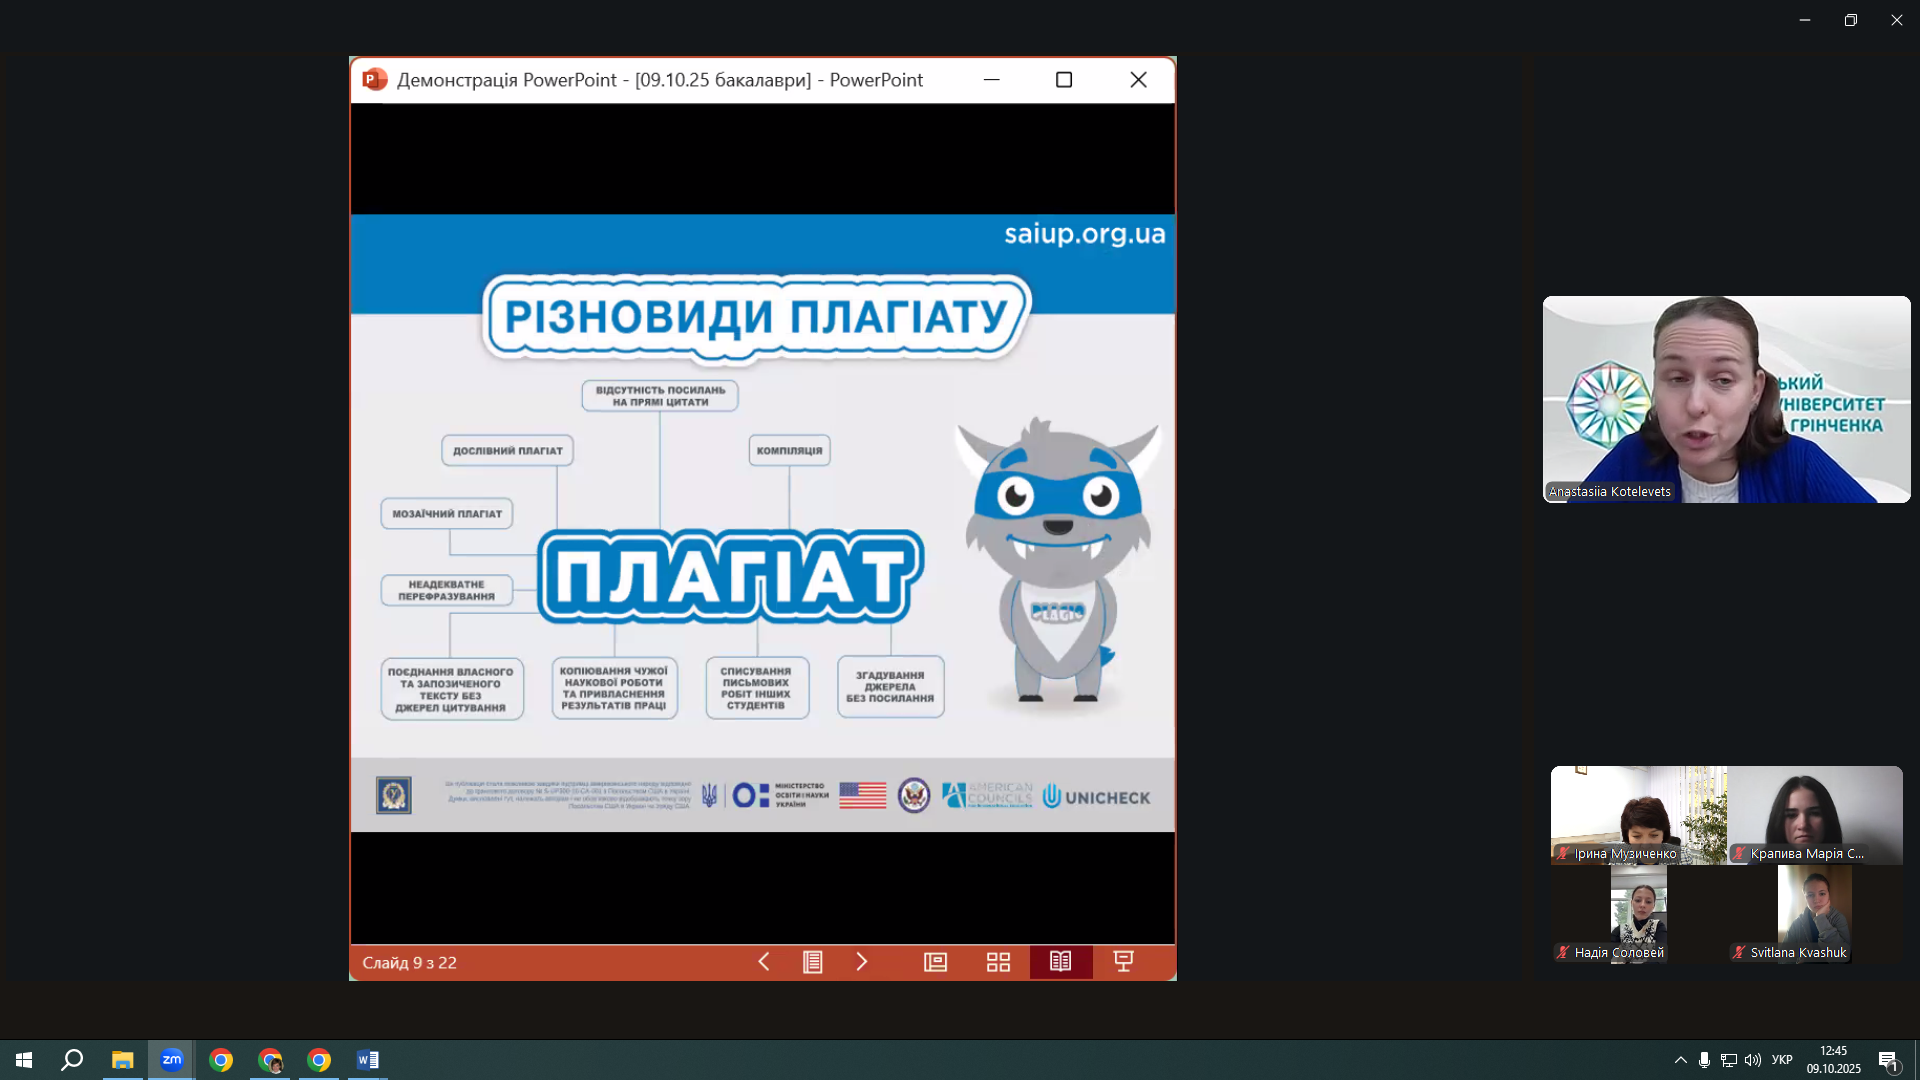Open the clock showing 09.10.2025
This screenshot has height=1080, width=1920.
(1834, 1060)
